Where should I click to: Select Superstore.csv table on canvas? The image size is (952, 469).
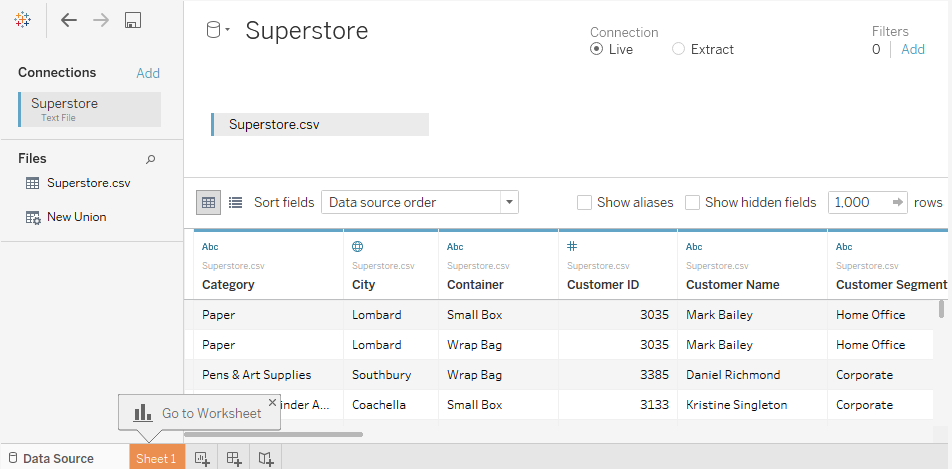point(320,125)
